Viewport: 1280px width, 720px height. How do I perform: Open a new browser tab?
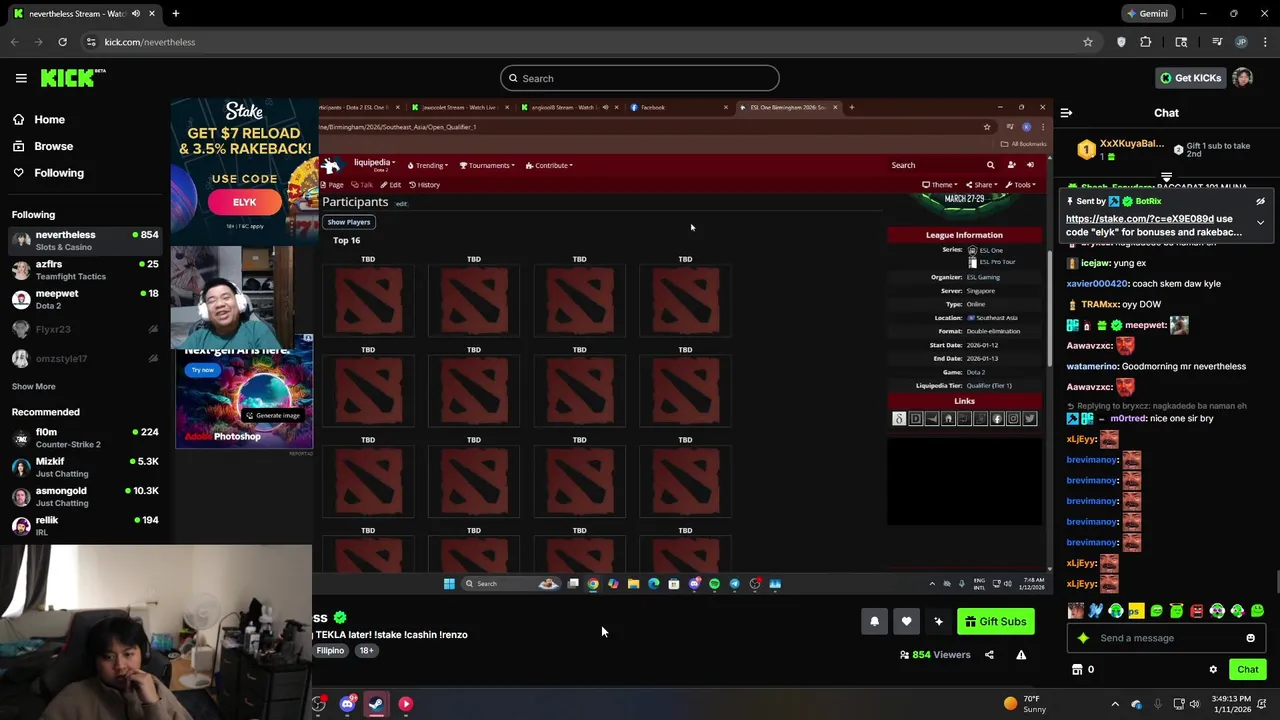pos(175,14)
